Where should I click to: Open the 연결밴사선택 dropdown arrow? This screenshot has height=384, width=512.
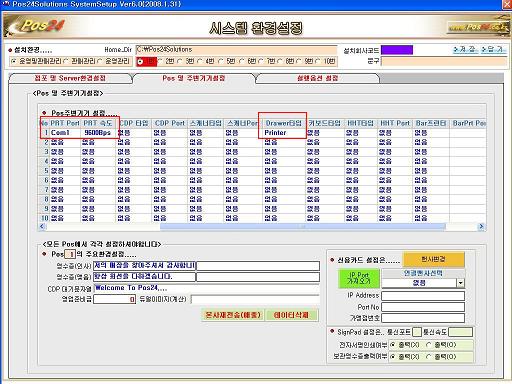pyautogui.click(x=460, y=283)
